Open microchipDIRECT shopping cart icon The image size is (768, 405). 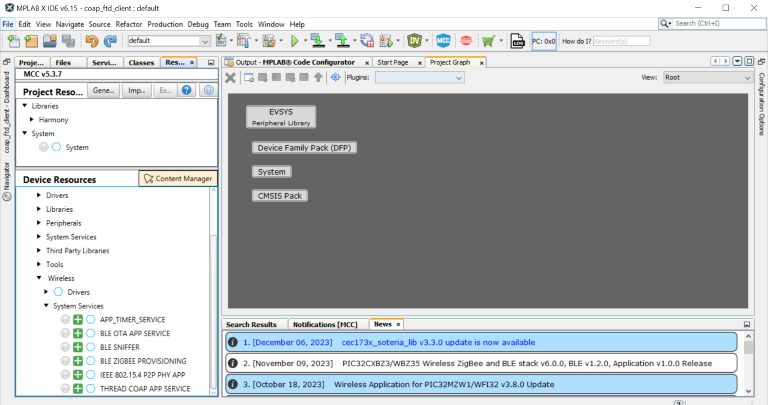pyautogui.click(x=488, y=41)
